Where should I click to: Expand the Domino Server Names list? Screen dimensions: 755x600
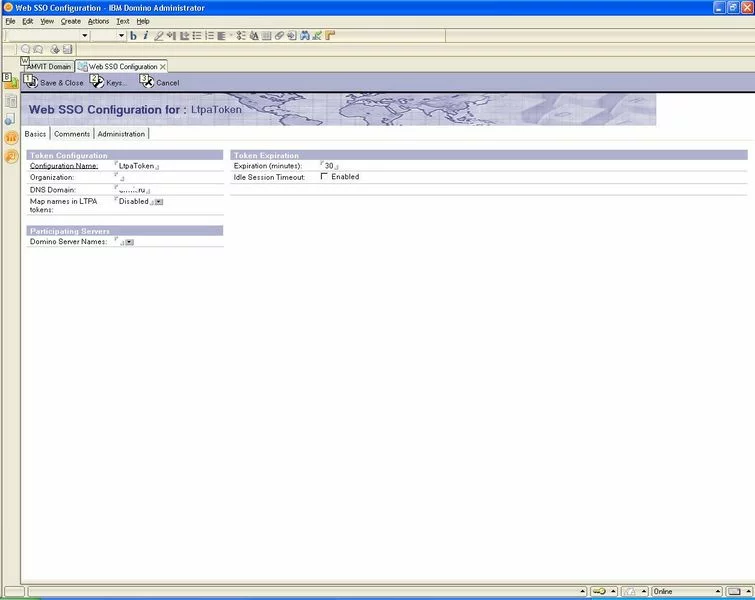pyautogui.click(x=130, y=242)
